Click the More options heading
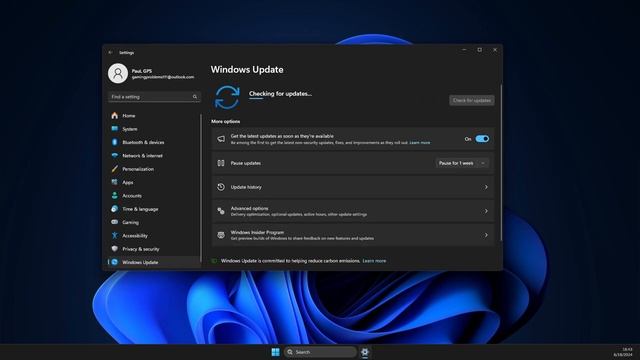Viewport: 640px width, 360px height. [x=225, y=122]
